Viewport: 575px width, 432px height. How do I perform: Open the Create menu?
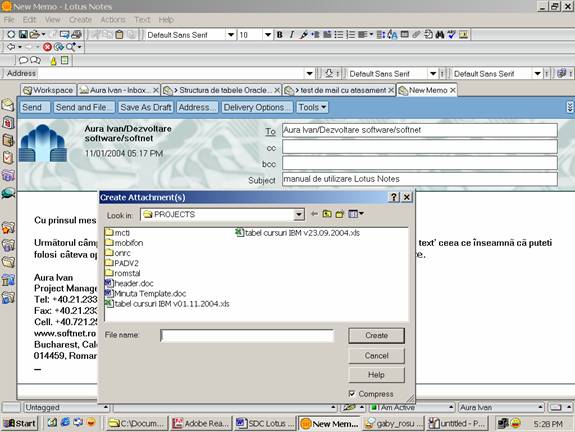(x=80, y=20)
